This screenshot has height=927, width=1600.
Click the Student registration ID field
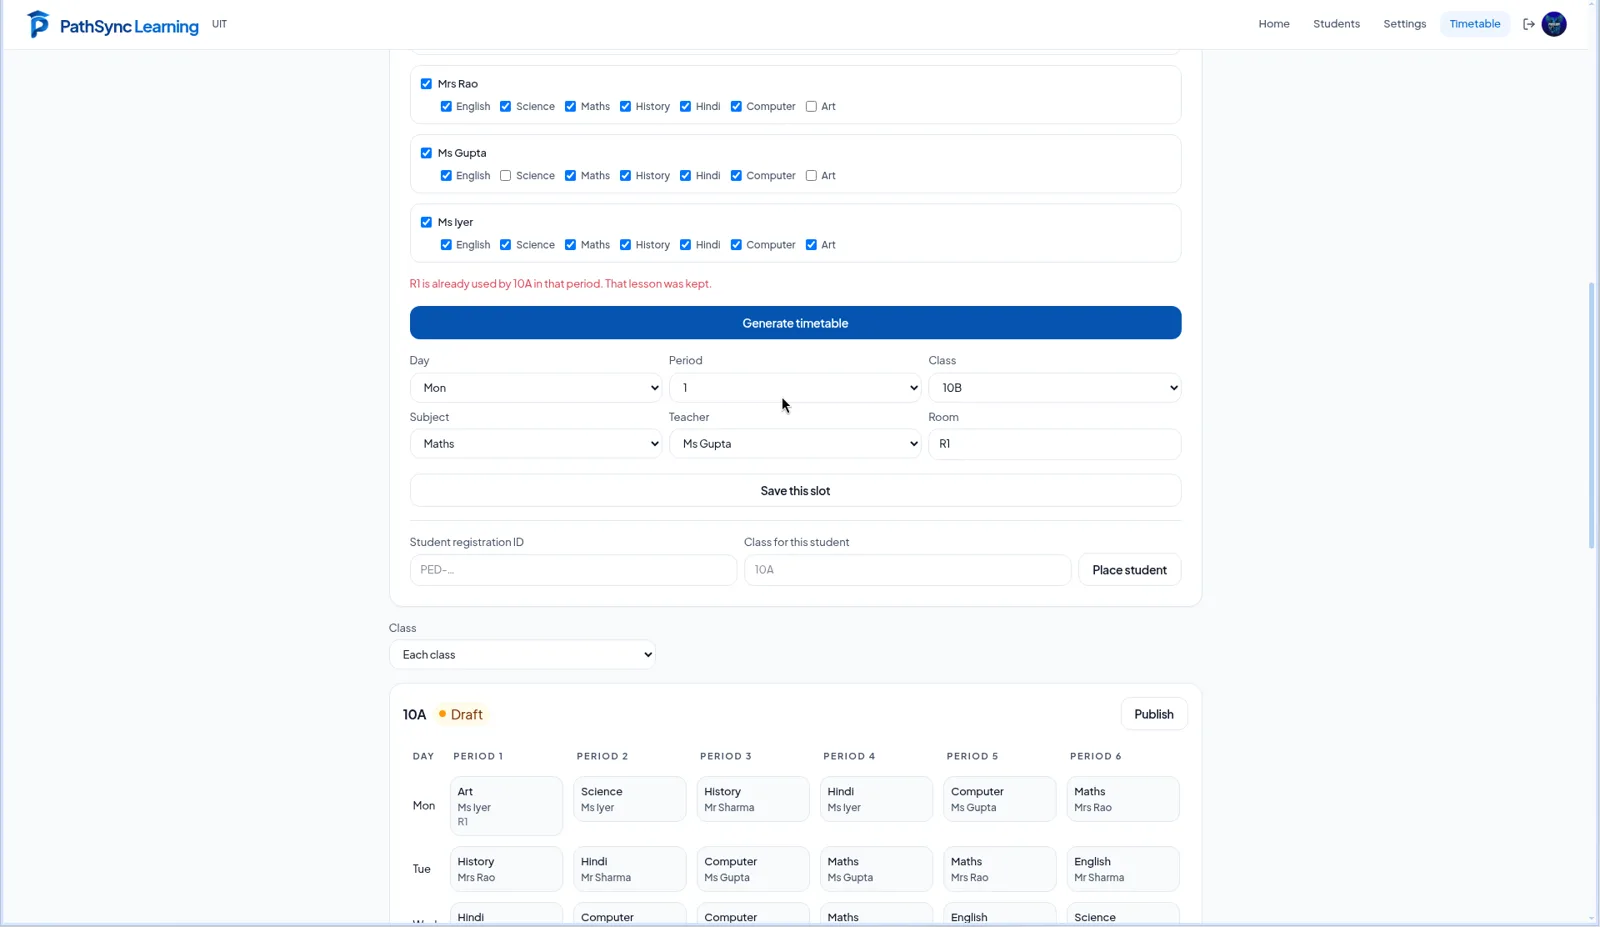(573, 570)
